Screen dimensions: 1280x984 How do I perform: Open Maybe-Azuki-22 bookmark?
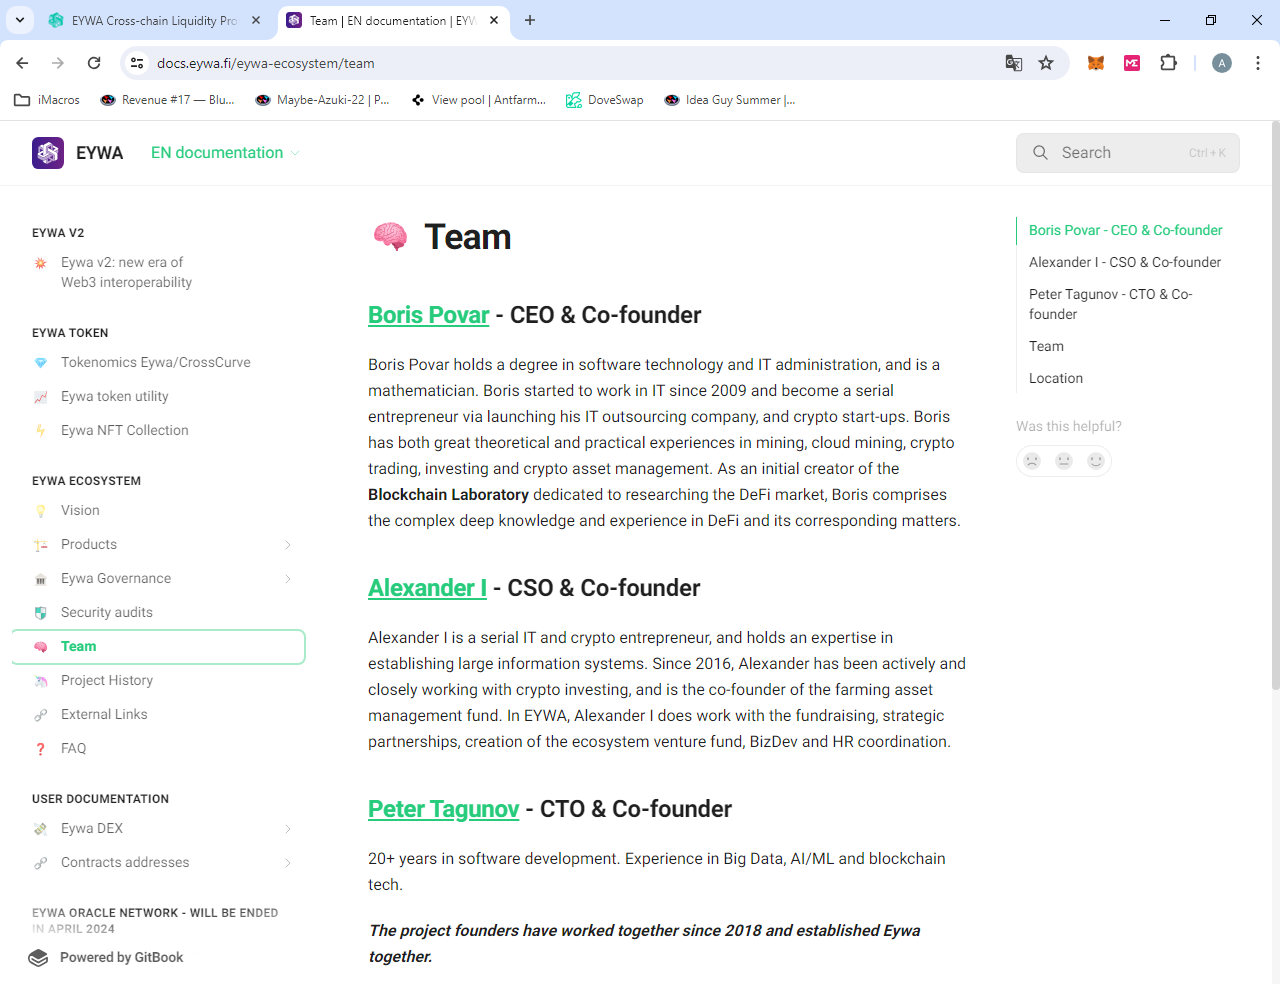322,100
